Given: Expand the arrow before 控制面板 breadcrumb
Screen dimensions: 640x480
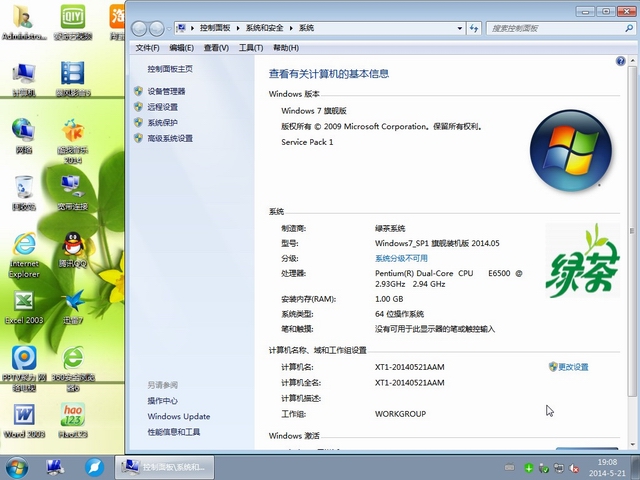Looking at the screenshot, I should click(x=192, y=28).
